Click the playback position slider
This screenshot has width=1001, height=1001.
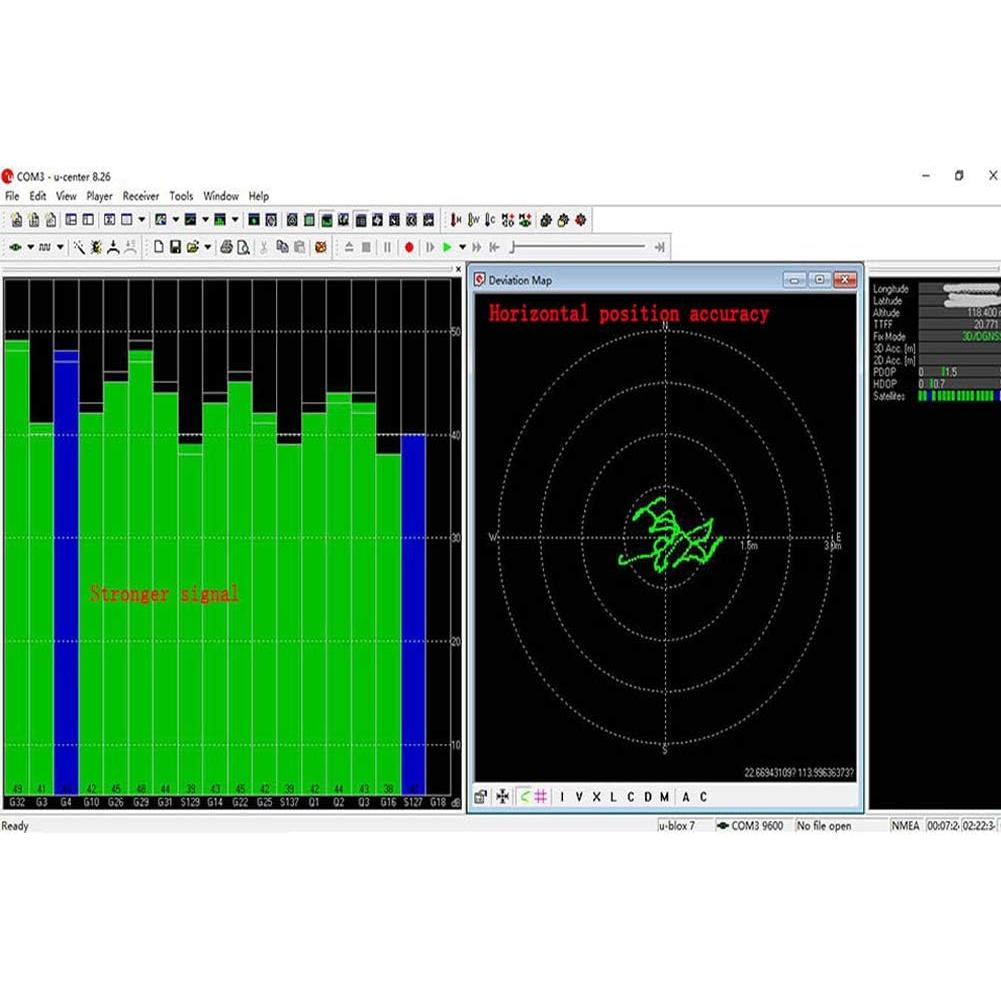(580, 247)
